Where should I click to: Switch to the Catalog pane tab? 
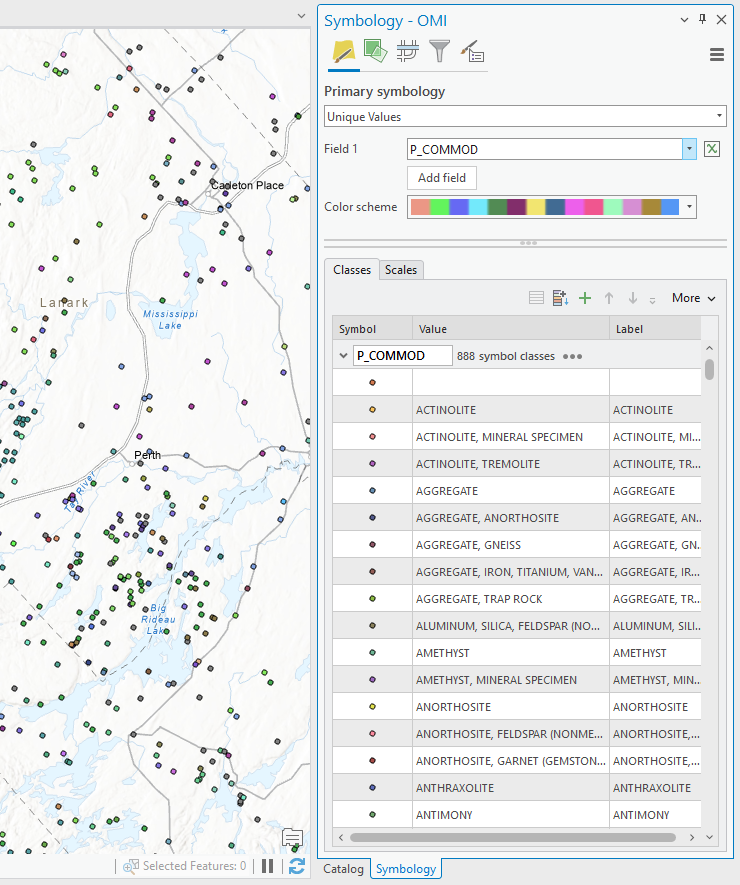tap(343, 869)
